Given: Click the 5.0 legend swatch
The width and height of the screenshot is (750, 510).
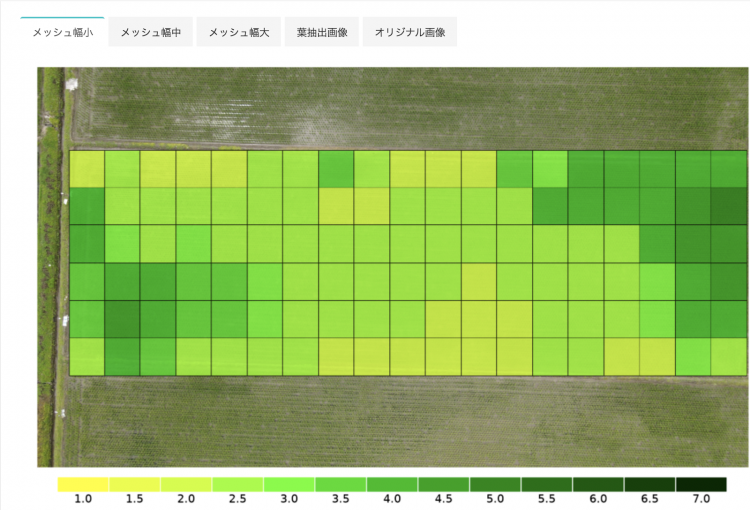Looking at the screenshot, I should pyautogui.click(x=496, y=484).
